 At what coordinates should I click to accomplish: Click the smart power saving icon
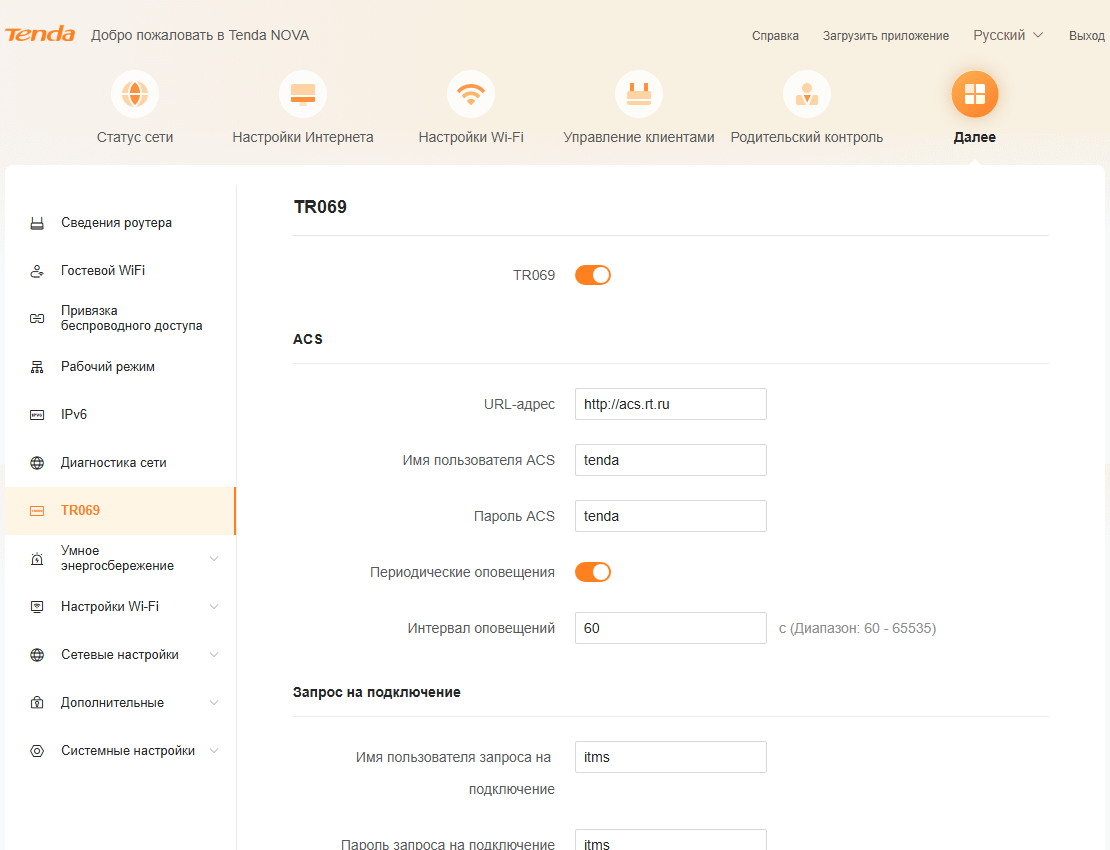37,558
